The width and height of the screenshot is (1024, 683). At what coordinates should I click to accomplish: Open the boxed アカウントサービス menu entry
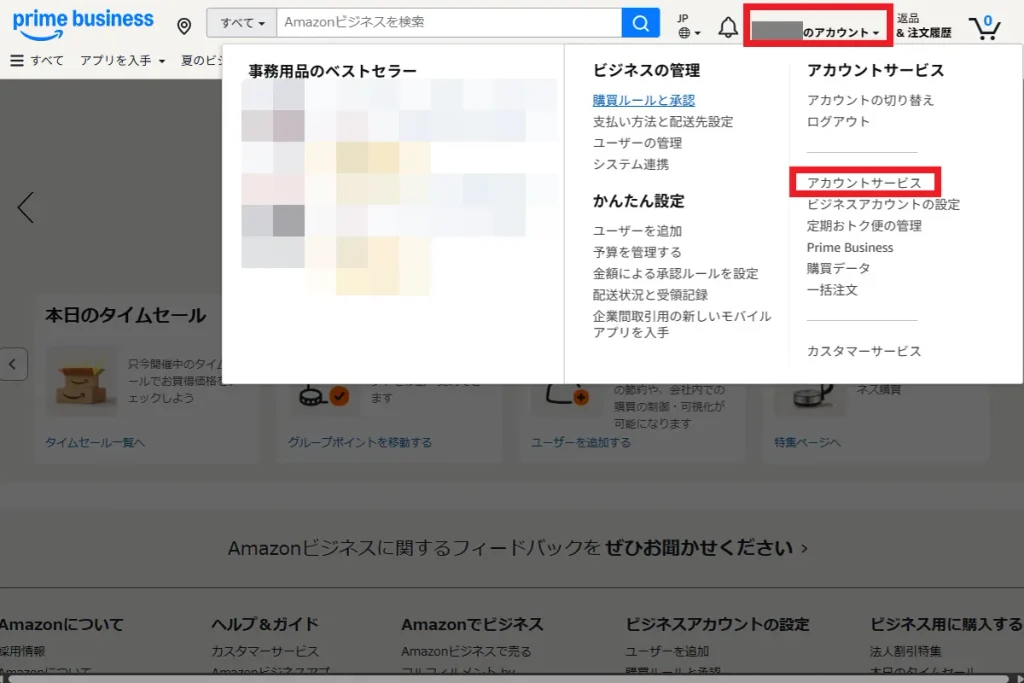(x=864, y=183)
